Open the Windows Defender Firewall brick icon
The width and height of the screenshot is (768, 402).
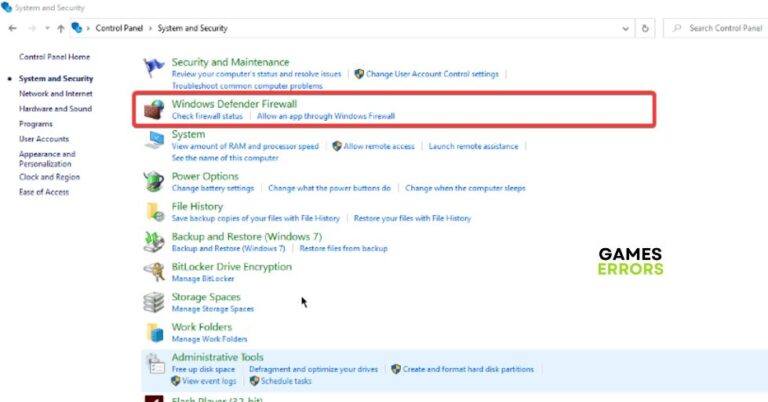[154, 110]
